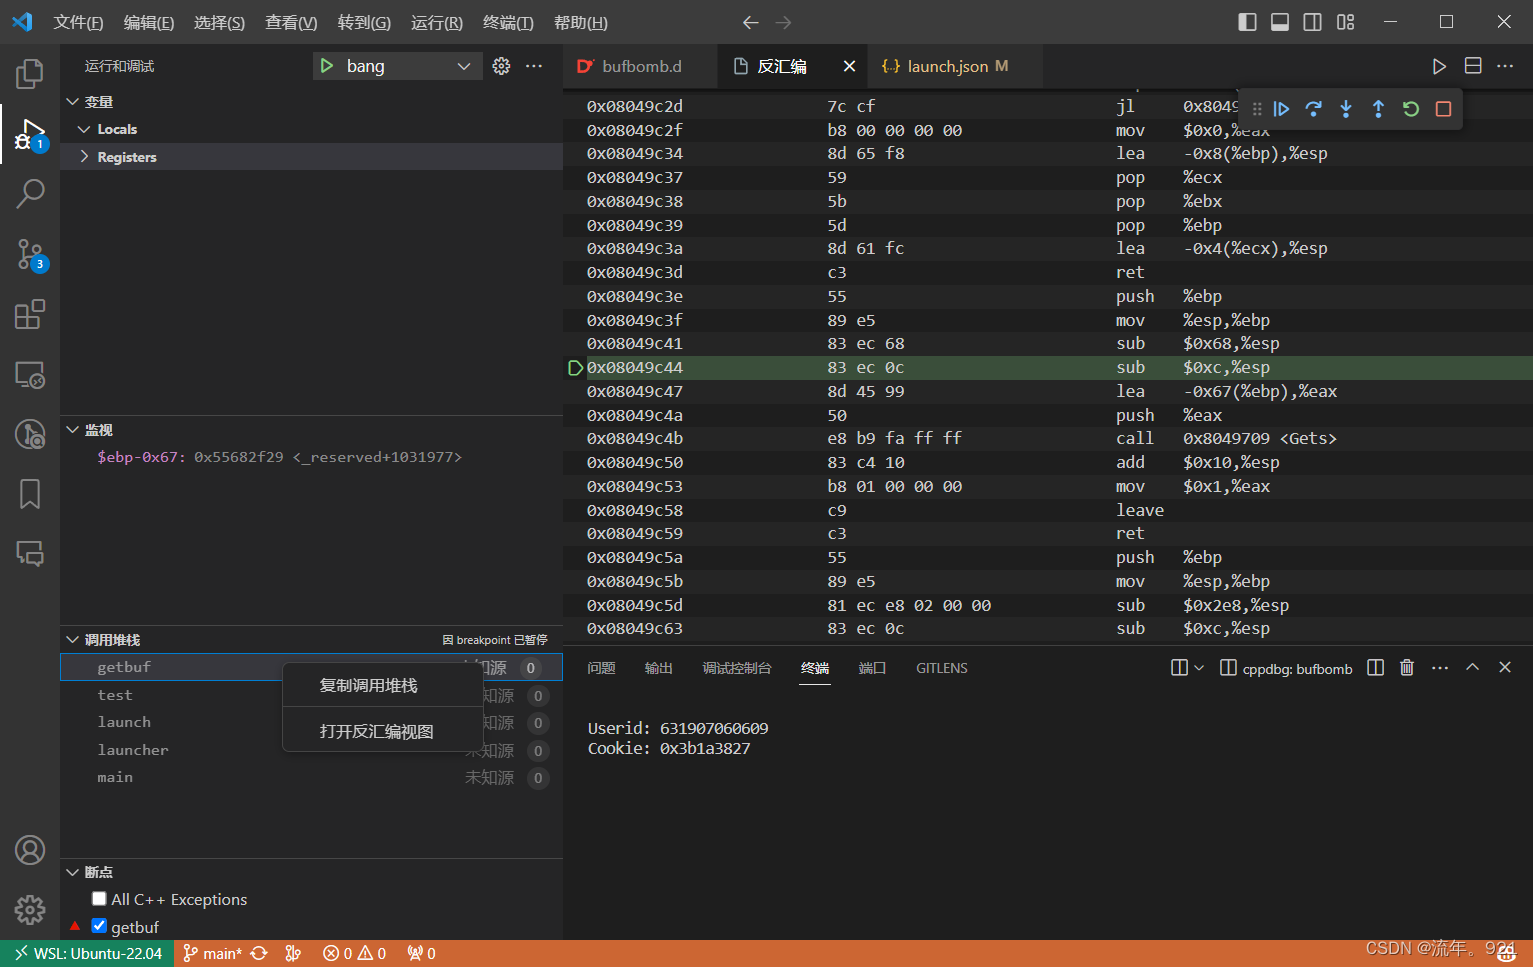Start debugging with the green play button
The height and width of the screenshot is (967, 1533).
click(326, 66)
